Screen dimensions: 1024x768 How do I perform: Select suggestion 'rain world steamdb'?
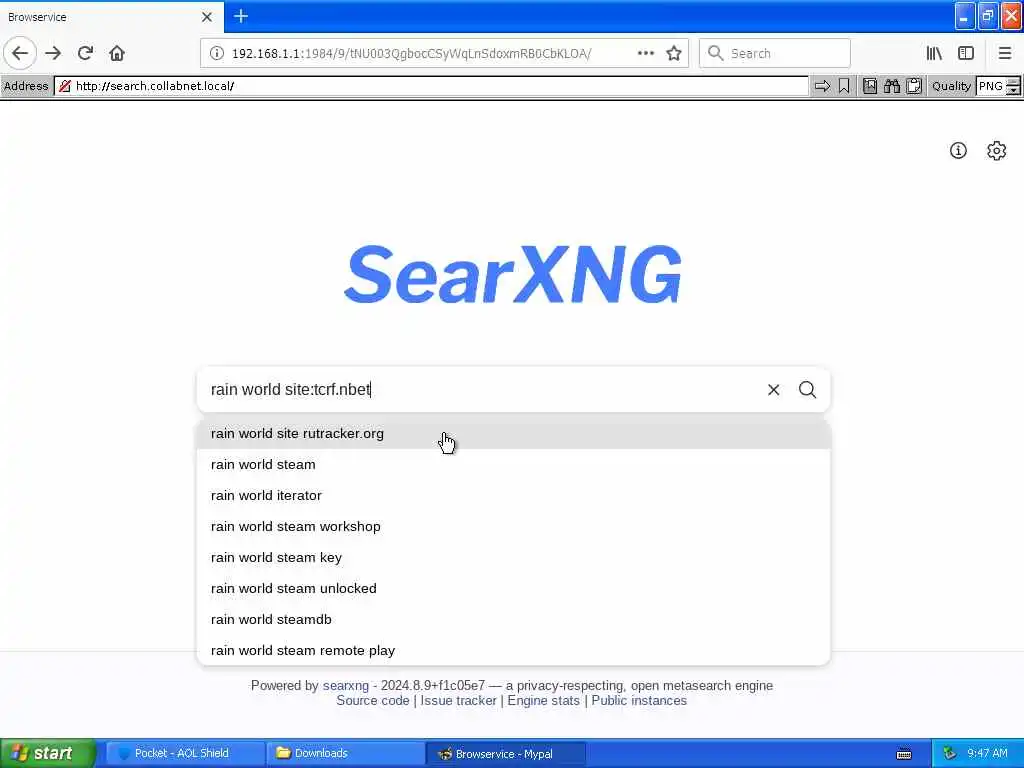(x=513, y=620)
